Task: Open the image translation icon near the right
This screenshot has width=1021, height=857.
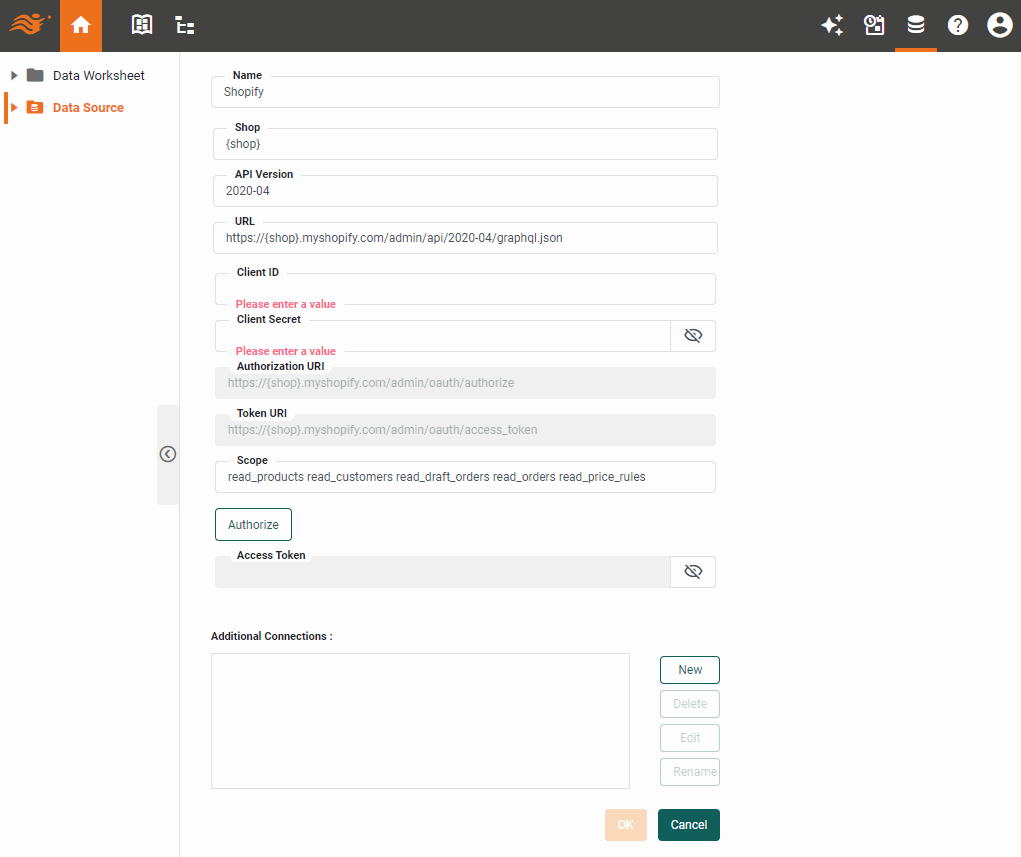Action: tap(874, 25)
